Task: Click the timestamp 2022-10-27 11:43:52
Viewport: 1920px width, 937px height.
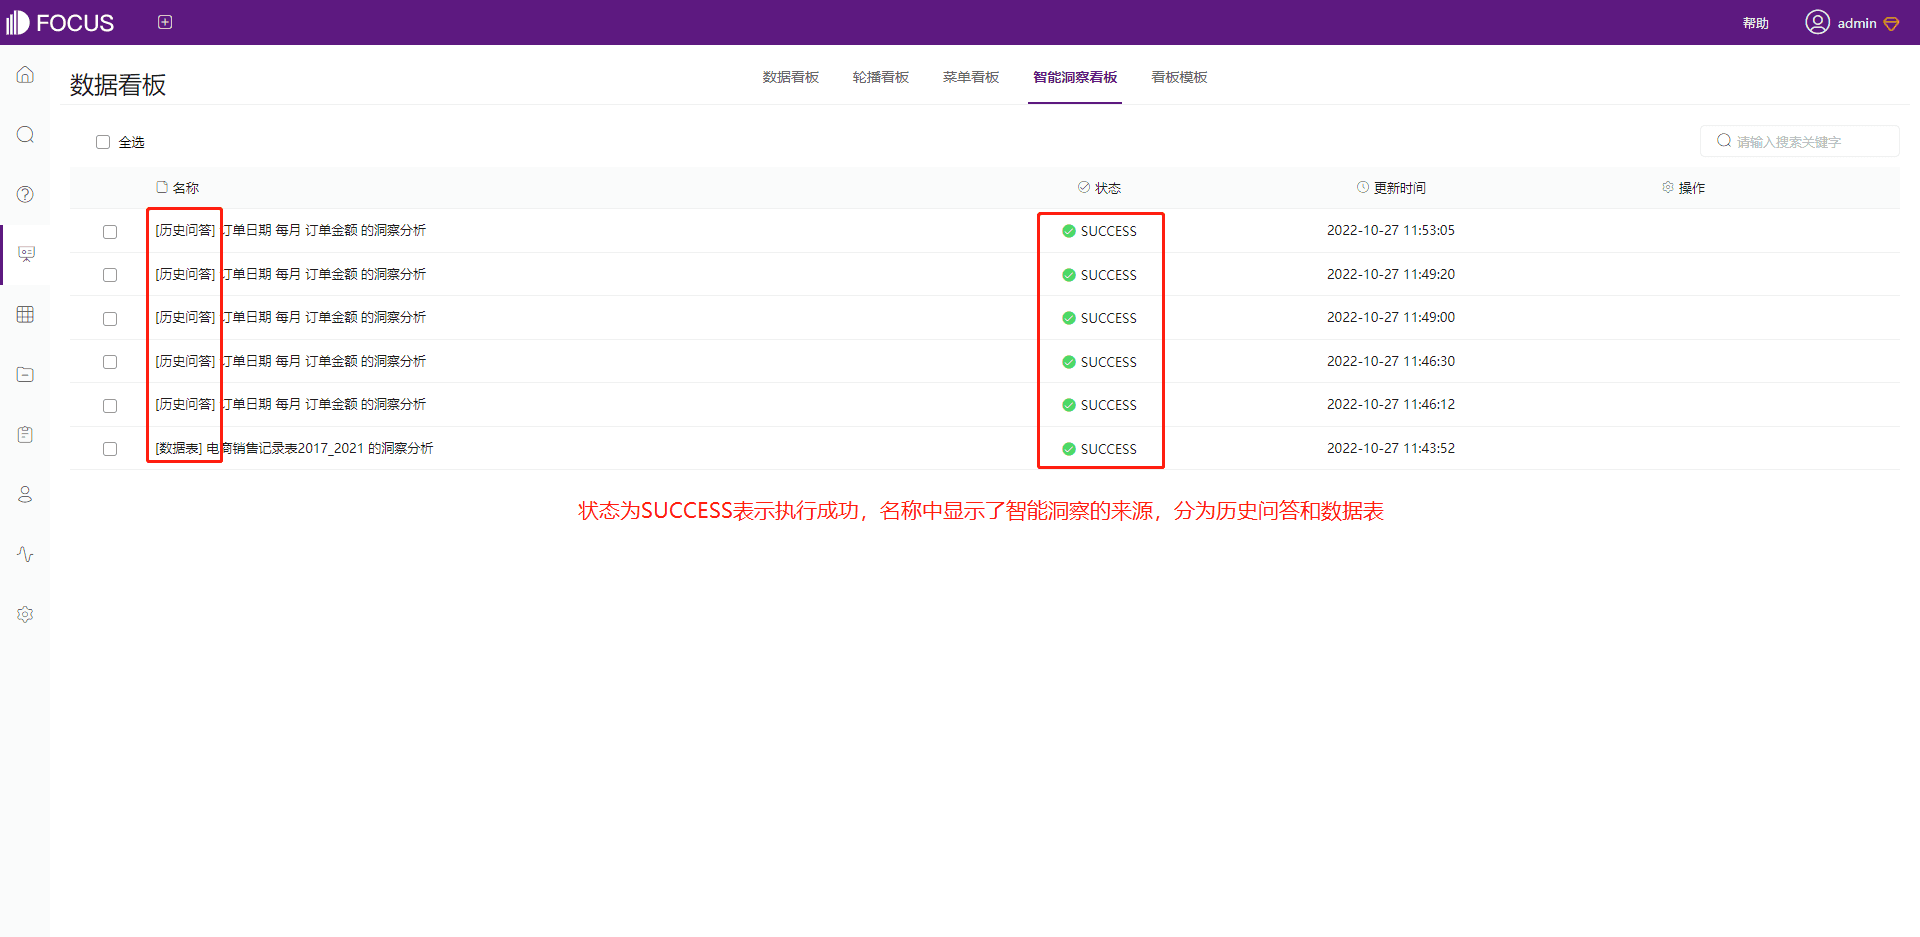Action: (x=1391, y=448)
